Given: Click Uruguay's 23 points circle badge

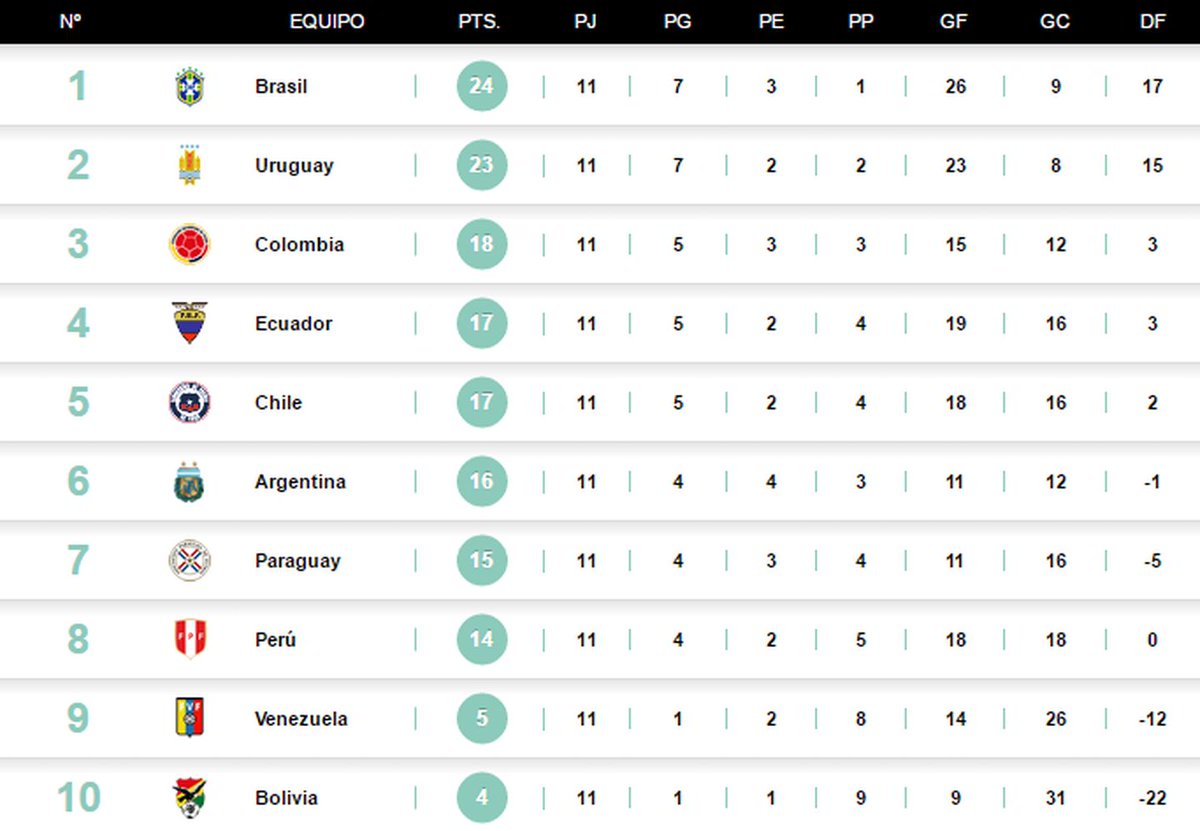Looking at the screenshot, I should coord(482,165).
